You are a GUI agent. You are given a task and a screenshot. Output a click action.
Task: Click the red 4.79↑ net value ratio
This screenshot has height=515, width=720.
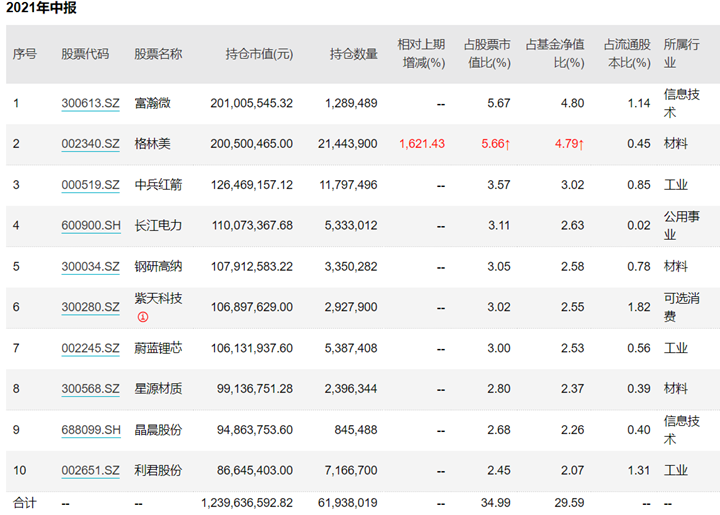[x=569, y=144]
